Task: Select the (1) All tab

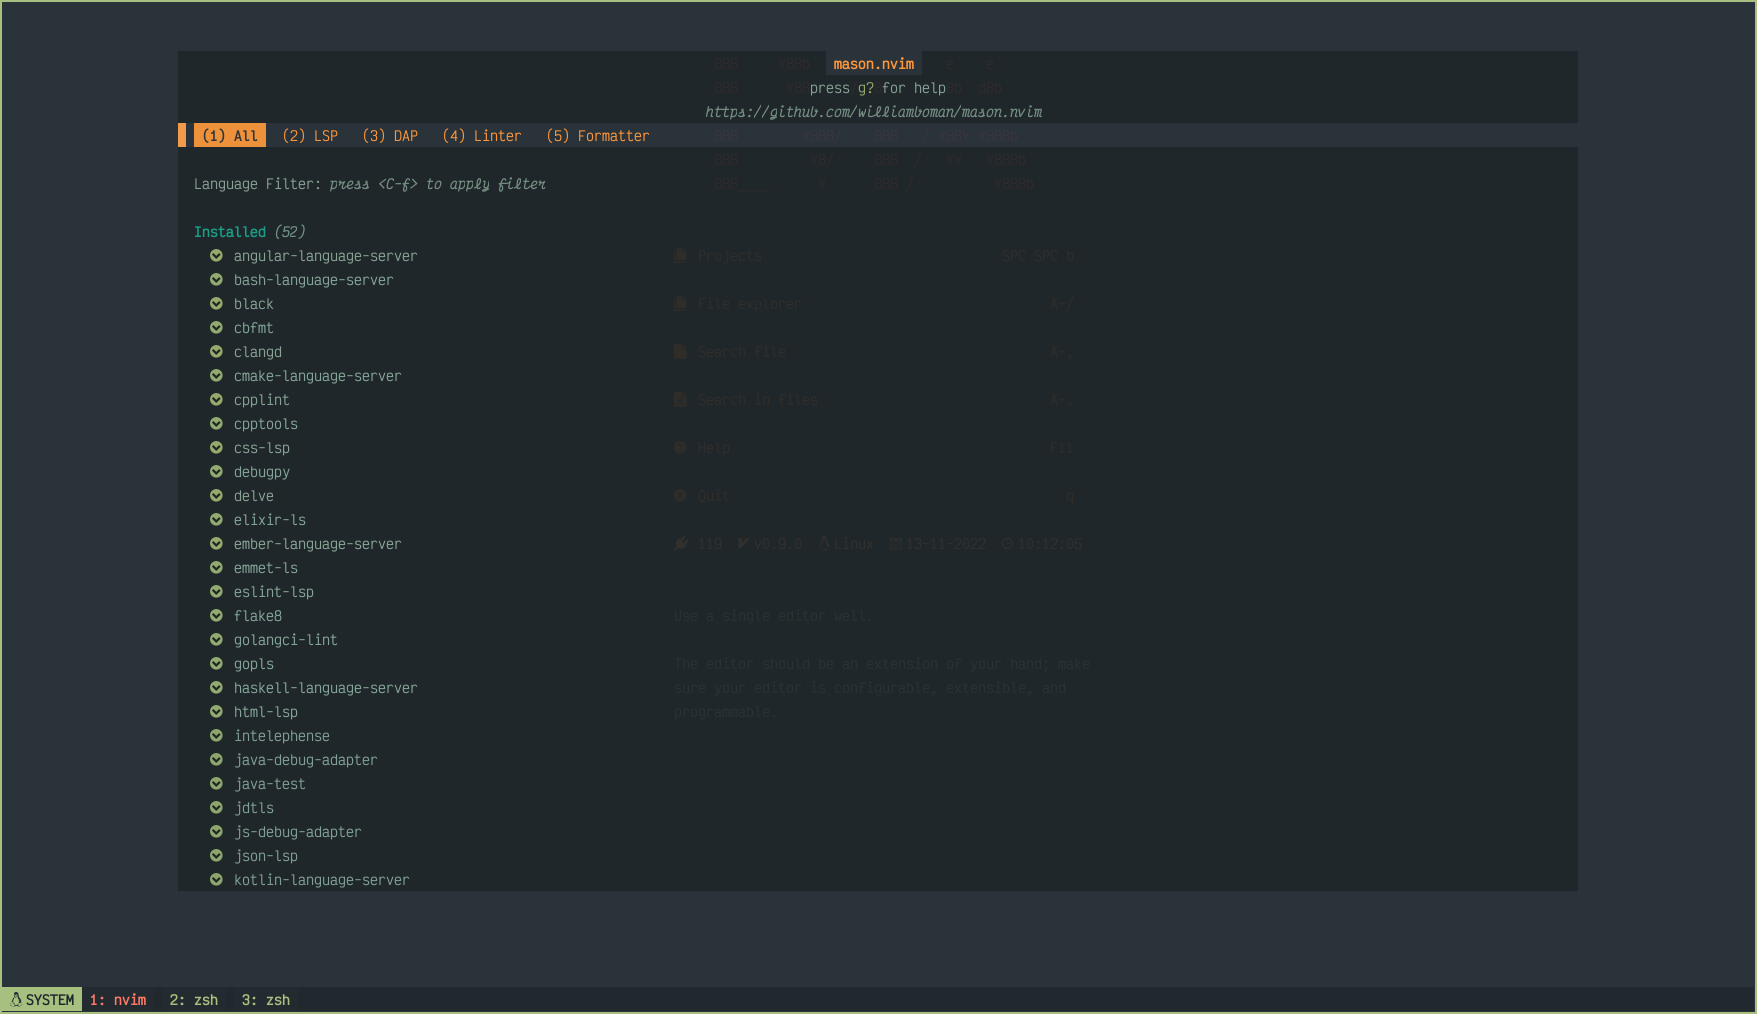Action: 230,136
